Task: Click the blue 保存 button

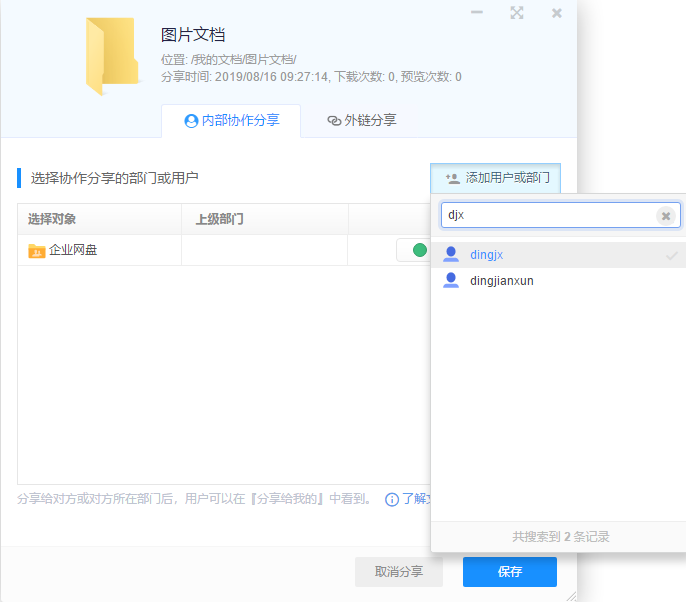Action: point(510,572)
